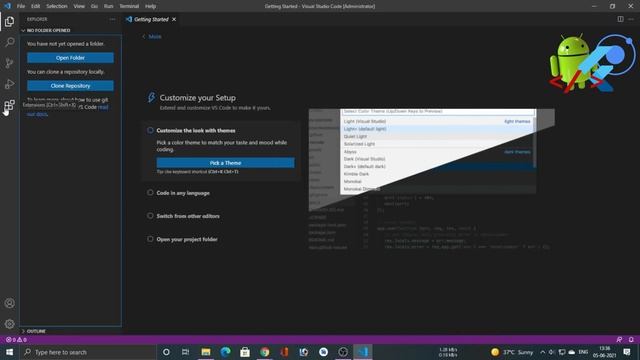
Task: Close the Getting Started tab
Action: pos(174,19)
